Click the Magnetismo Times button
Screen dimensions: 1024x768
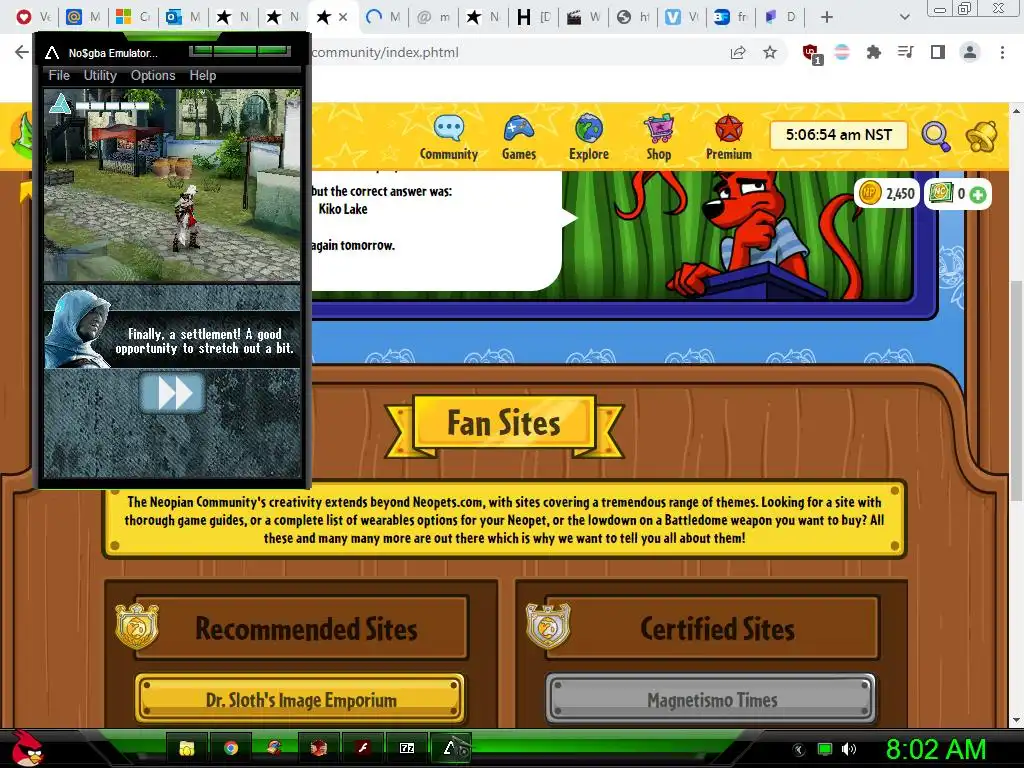pyautogui.click(x=711, y=699)
